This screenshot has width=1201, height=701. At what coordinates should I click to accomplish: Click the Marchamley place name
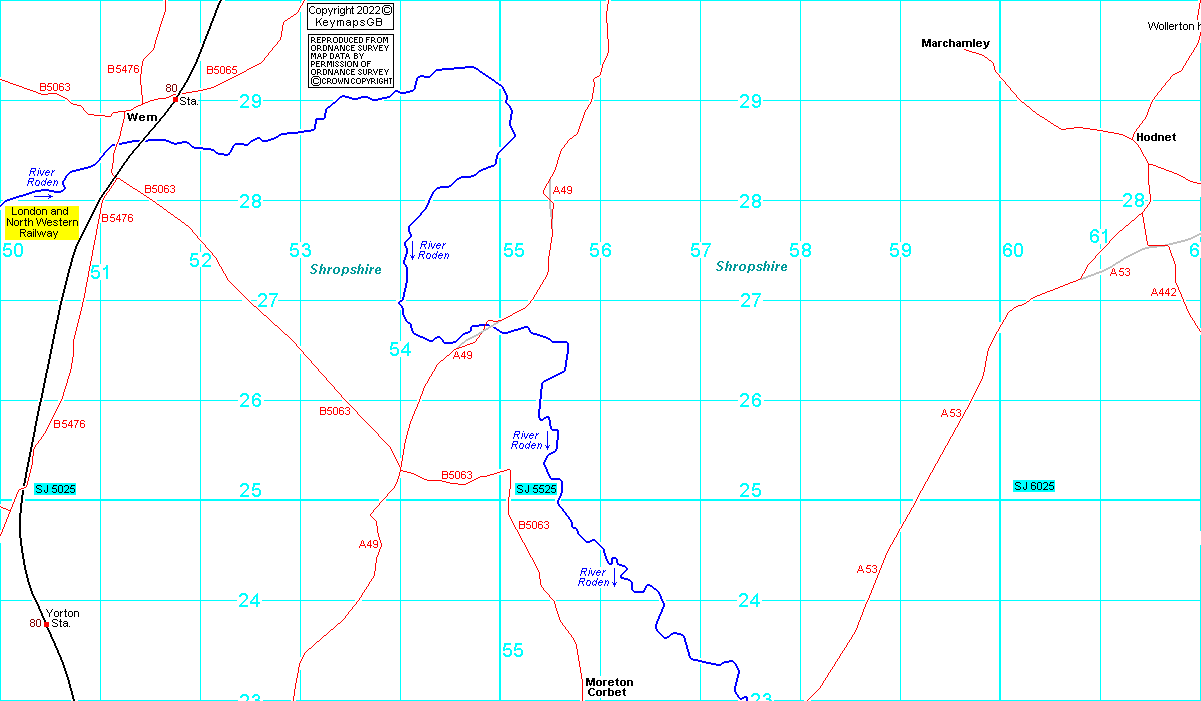point(955,43)
